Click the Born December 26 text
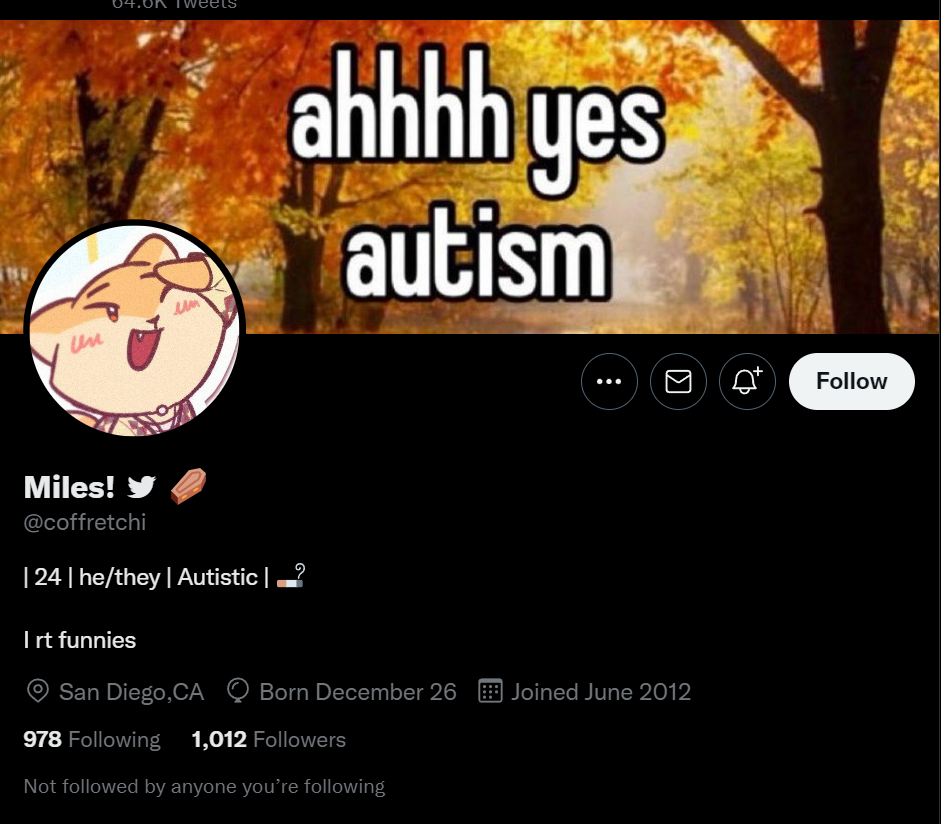The image size is (941, 824). (x=358, y=692)
